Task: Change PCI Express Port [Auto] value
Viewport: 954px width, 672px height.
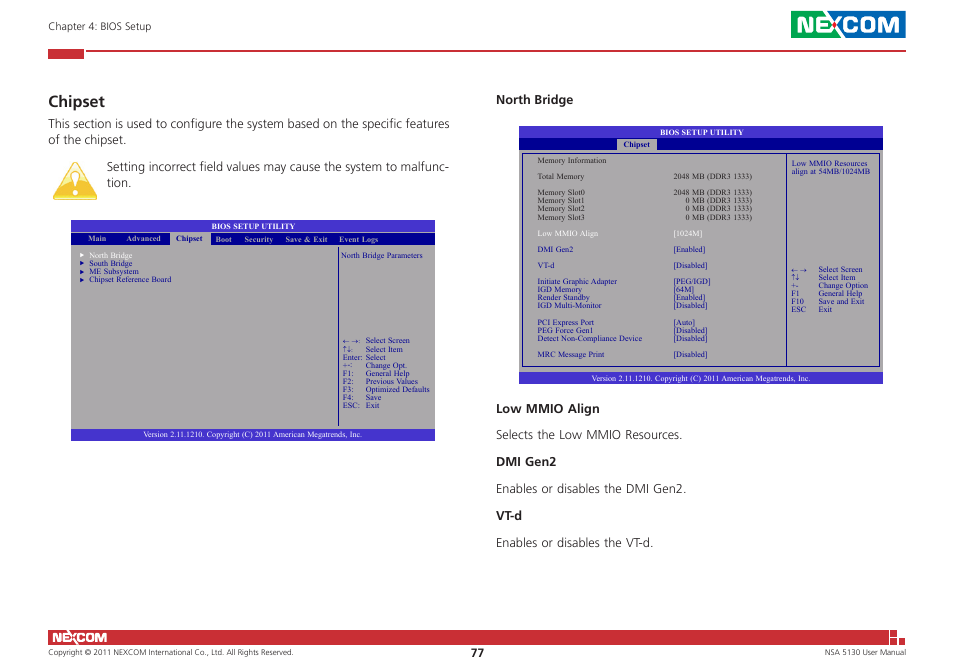Action: tap(684, 322)
